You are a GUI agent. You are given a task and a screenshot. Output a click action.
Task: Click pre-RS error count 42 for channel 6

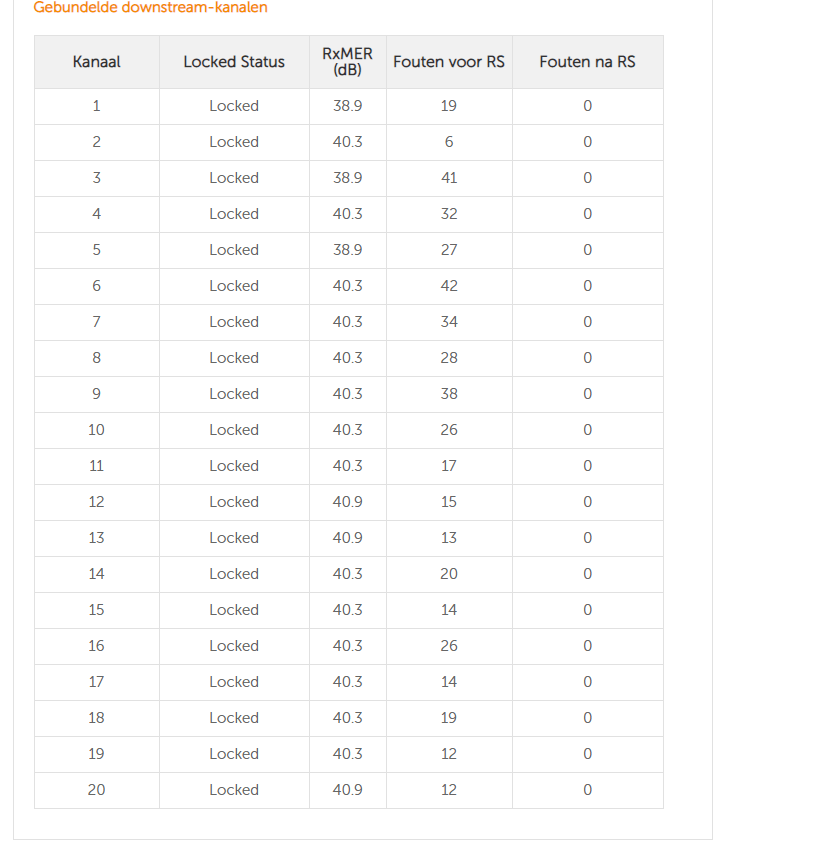(x=449, y=286)
